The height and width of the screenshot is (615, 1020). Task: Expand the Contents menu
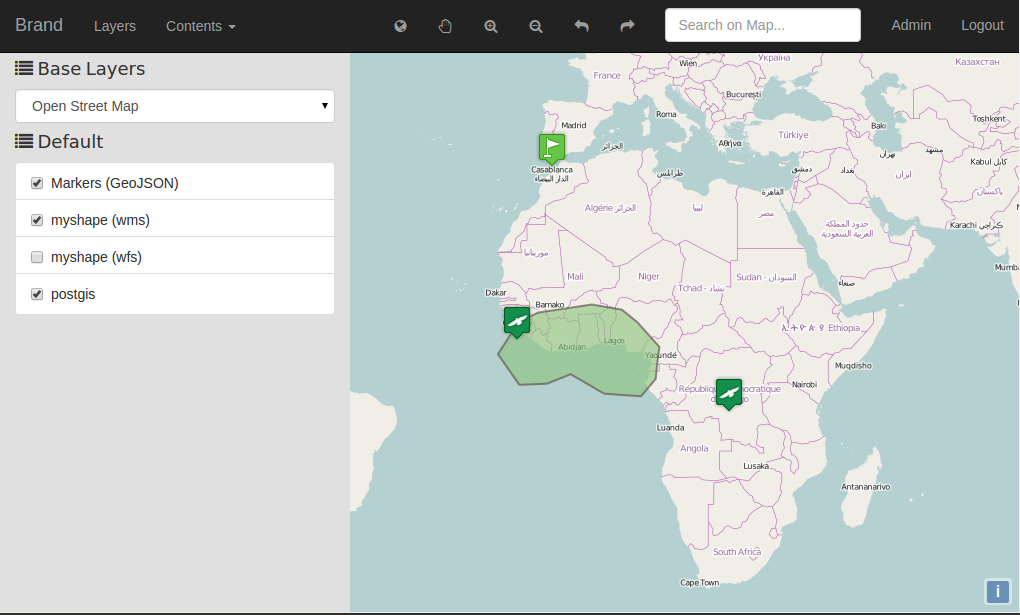tap(200, 26)
